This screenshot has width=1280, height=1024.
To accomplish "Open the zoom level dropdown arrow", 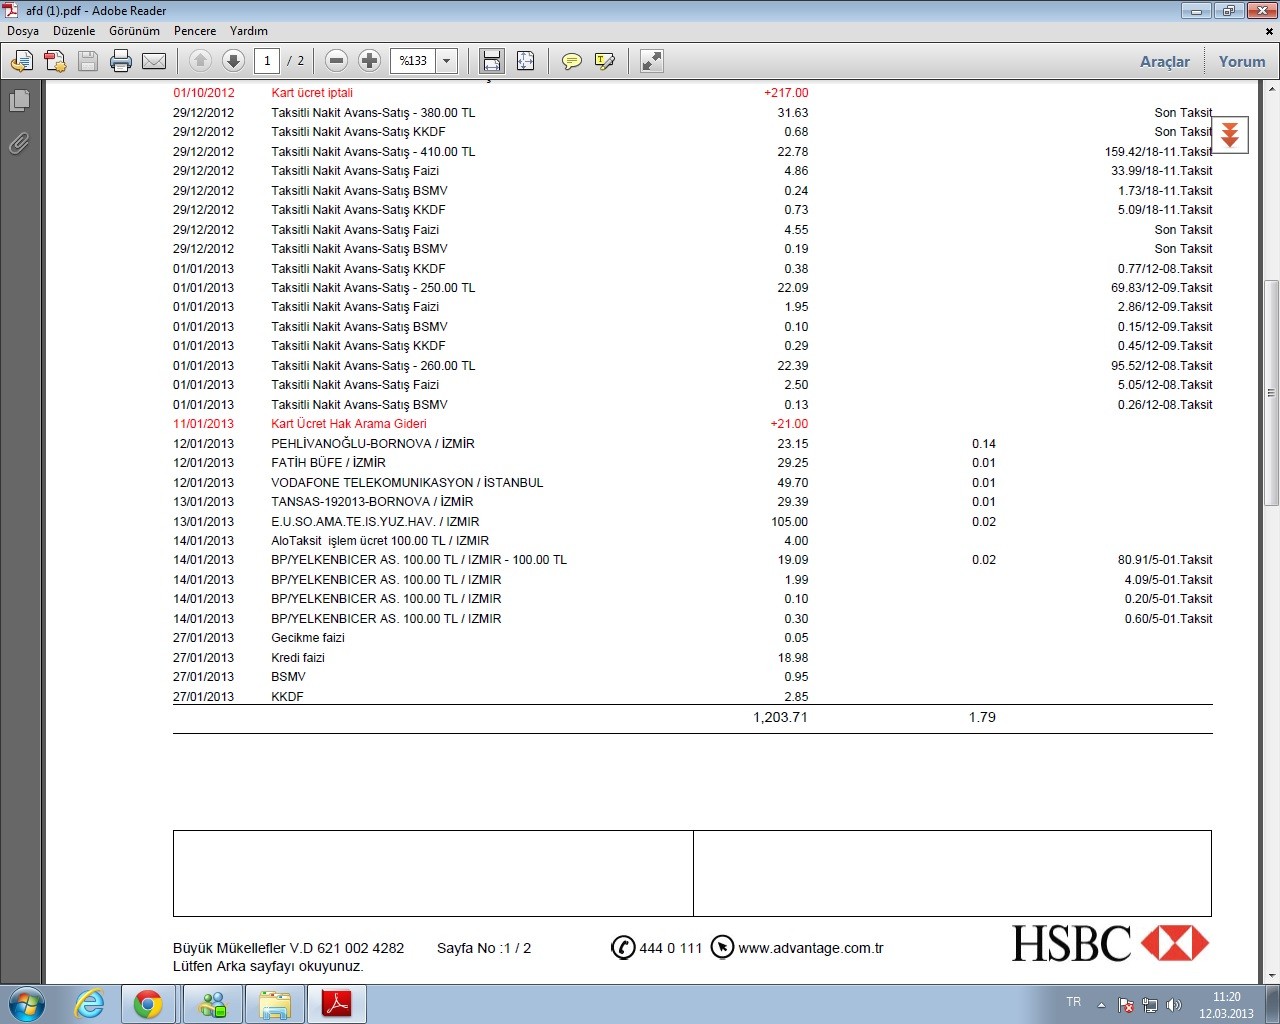I will tap(447, 61).
